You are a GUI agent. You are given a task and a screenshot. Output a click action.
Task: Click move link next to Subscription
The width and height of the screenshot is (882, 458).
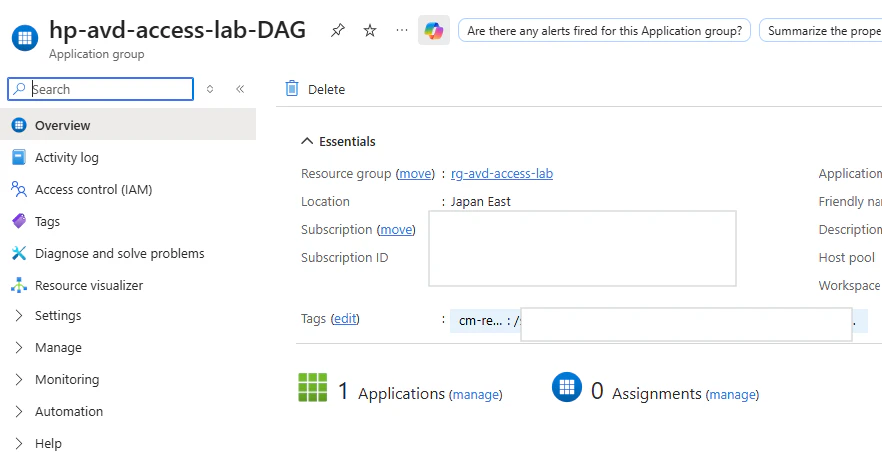tap(396, 230)
